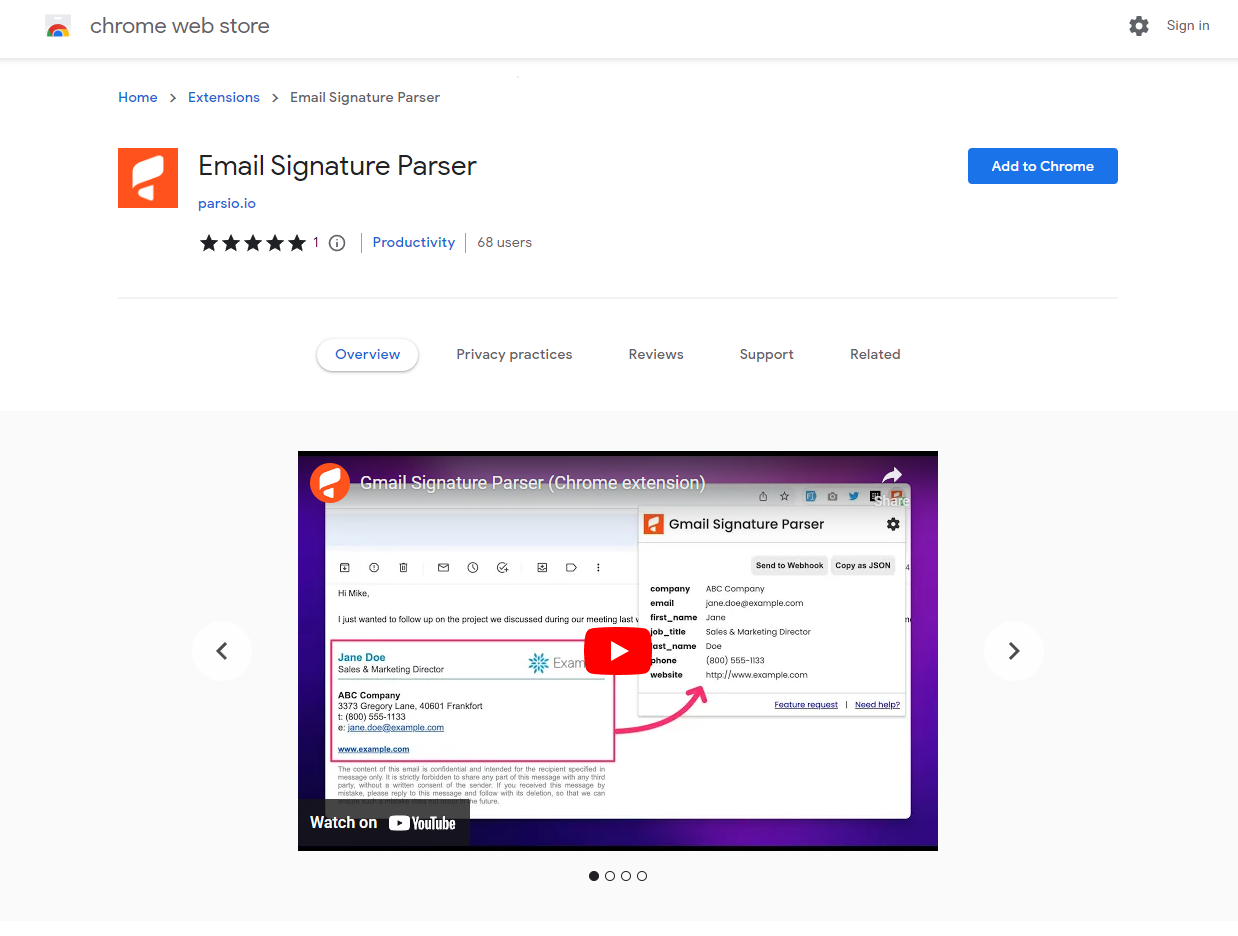Open the Privacy practices tab
1238x936 pixels.
tap(514, 354)
